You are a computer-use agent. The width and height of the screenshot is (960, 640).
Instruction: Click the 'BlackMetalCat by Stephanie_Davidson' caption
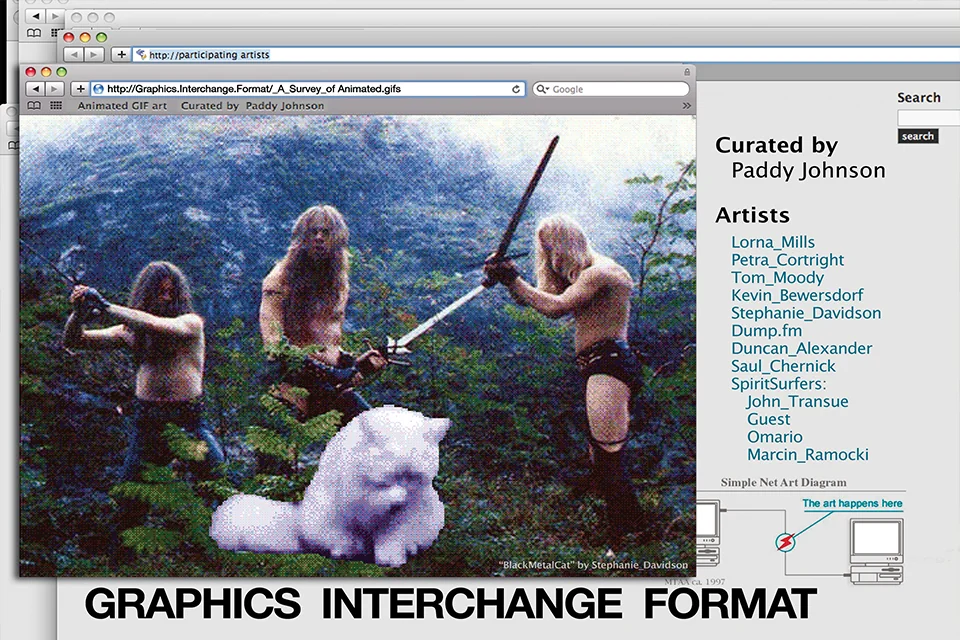click(x=593, y=565)
